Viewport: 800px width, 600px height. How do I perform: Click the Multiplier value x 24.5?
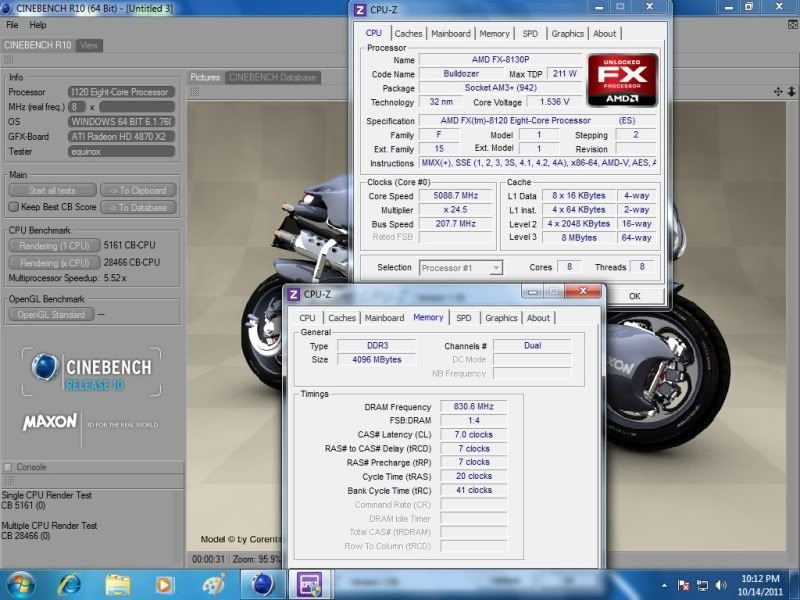point(456,210)
